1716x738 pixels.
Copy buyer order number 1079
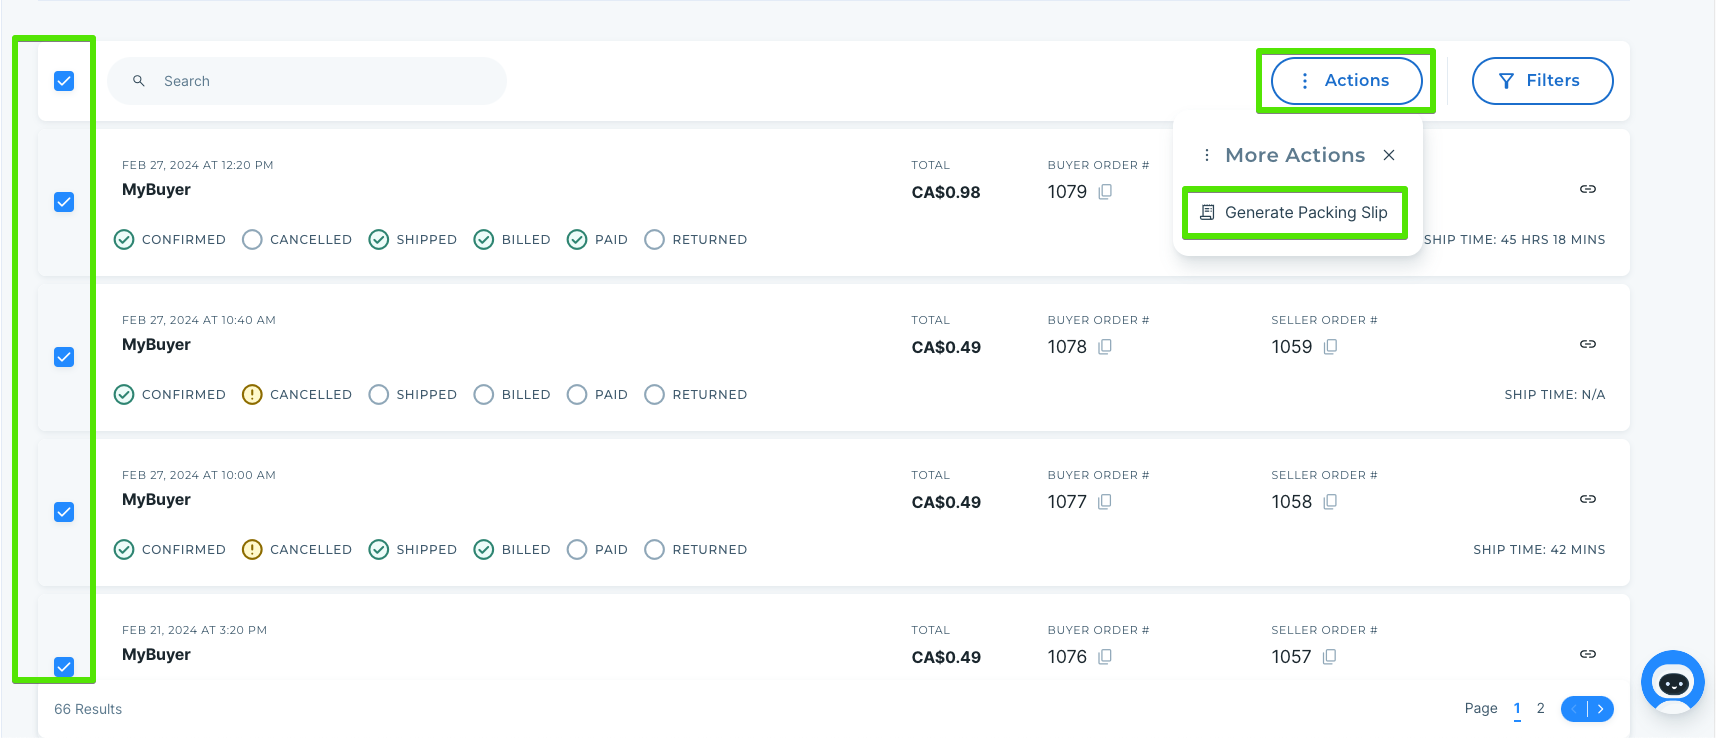click(1105, 192)
